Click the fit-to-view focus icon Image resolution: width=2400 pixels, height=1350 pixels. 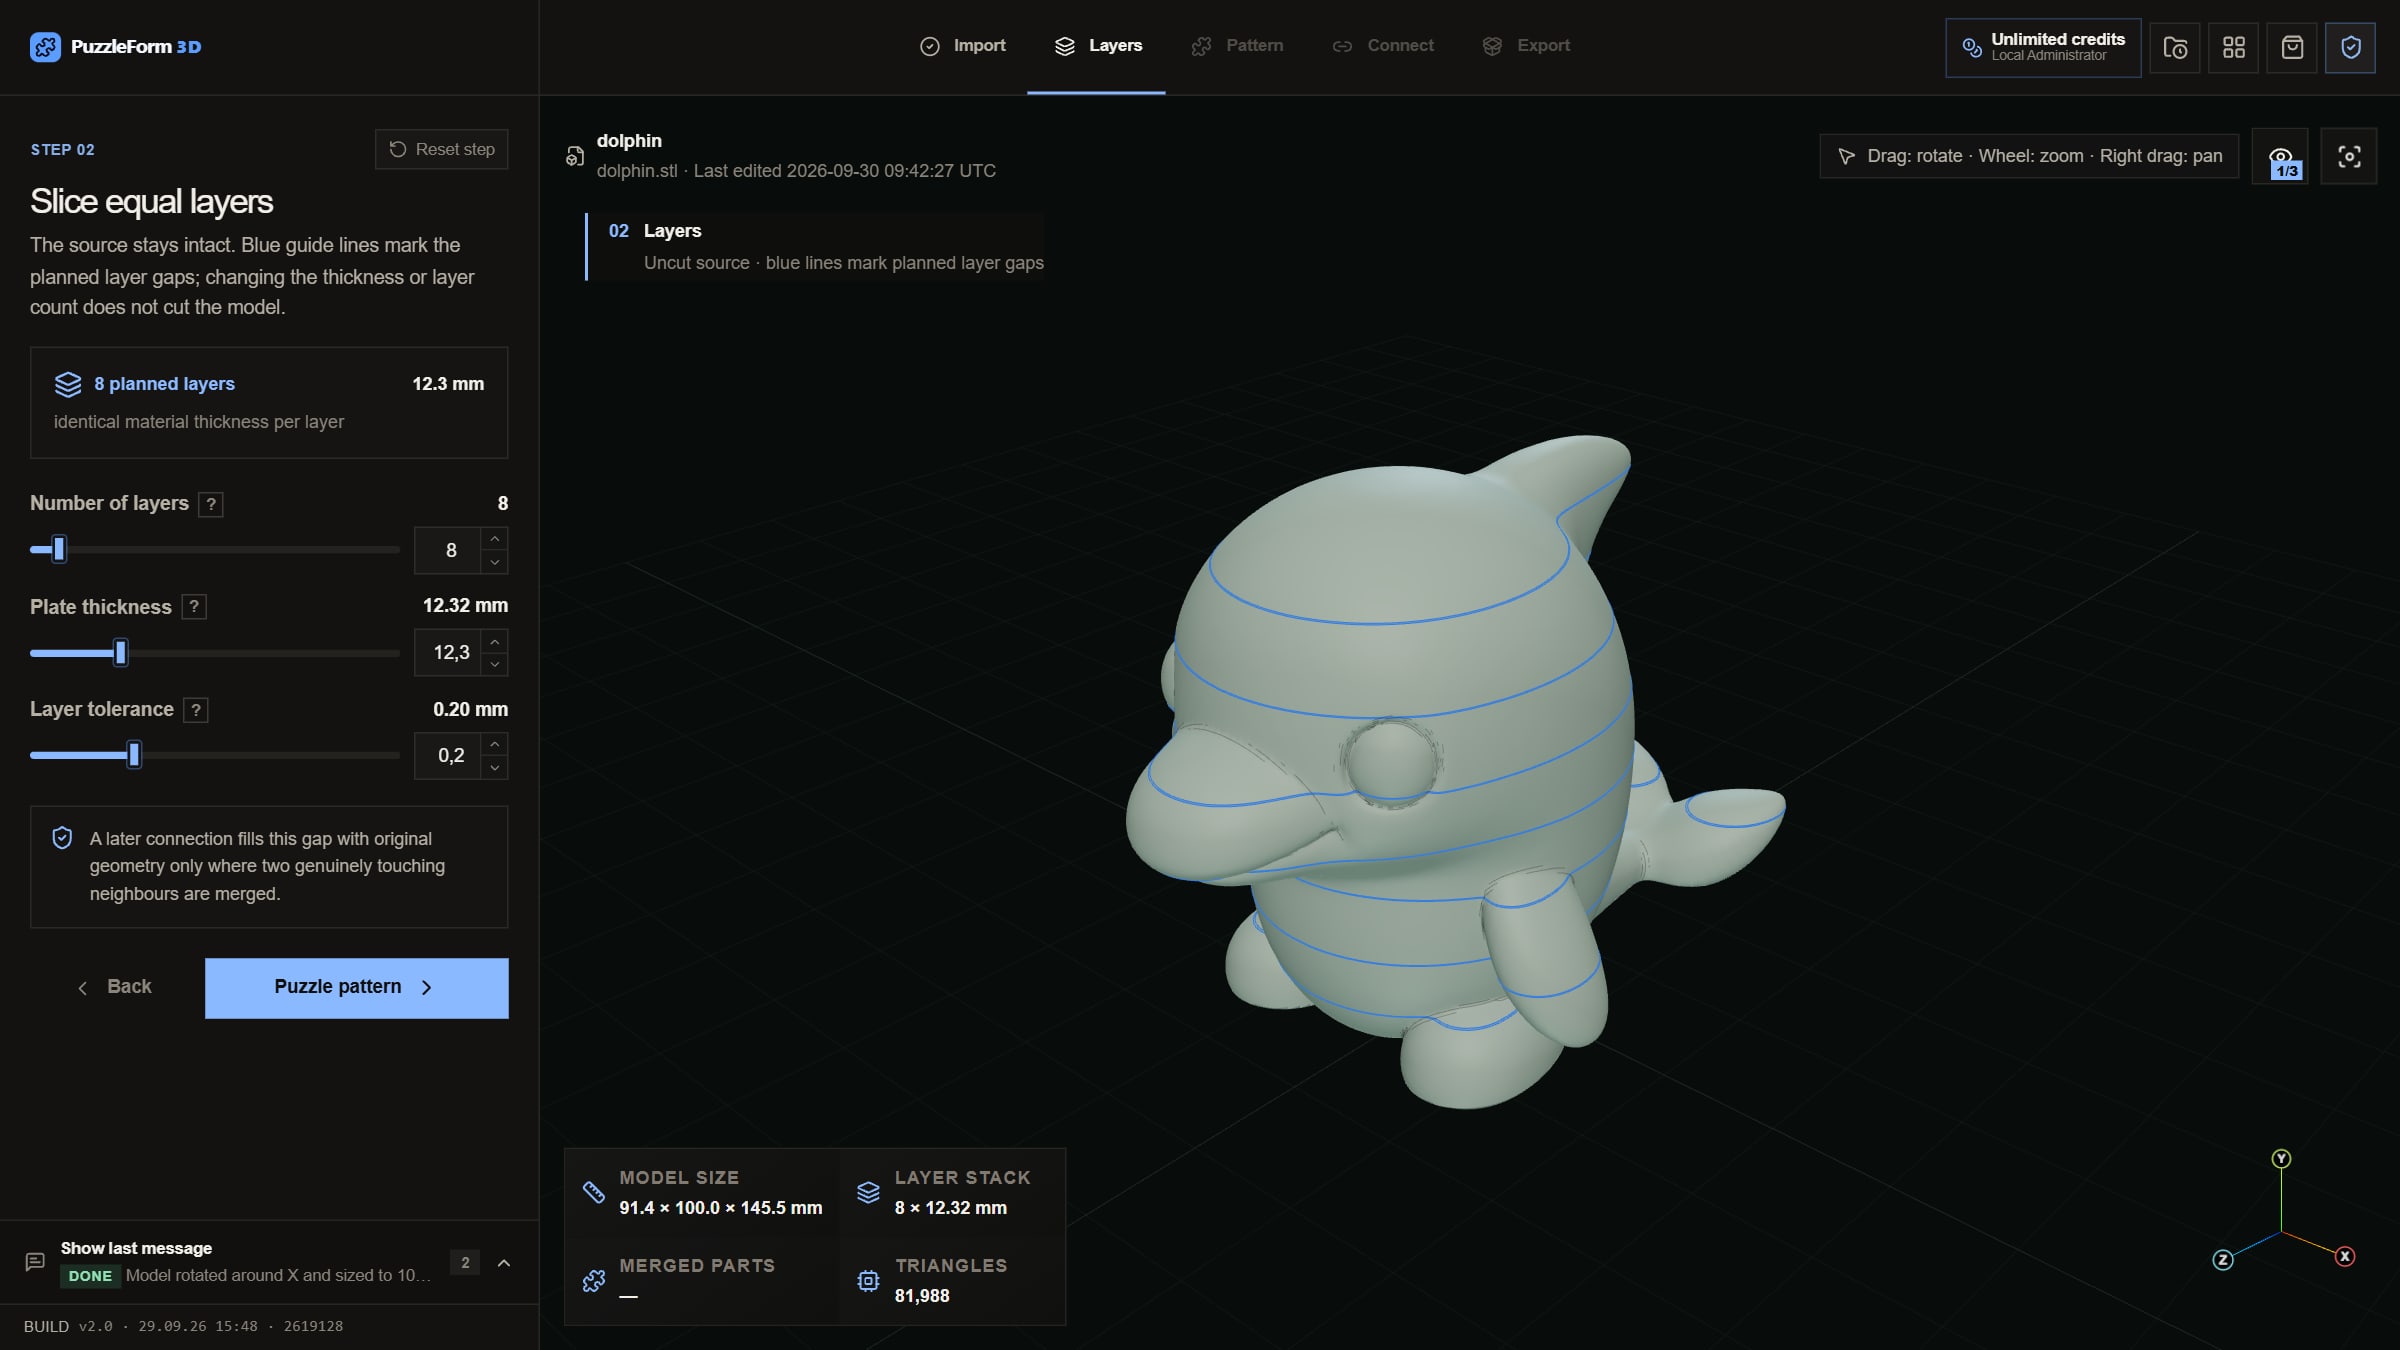tap(2349, 157)
